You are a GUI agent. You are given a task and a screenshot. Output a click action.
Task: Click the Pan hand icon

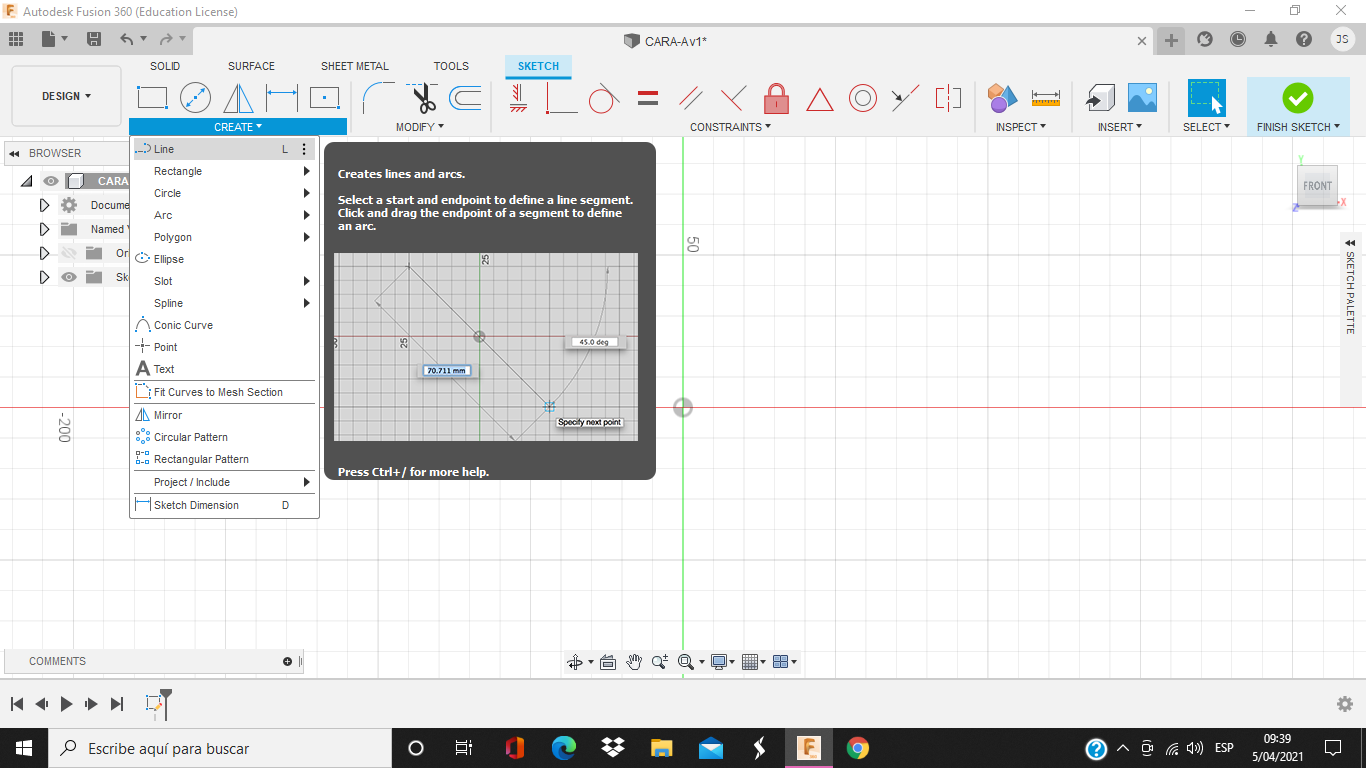(634, 662)
